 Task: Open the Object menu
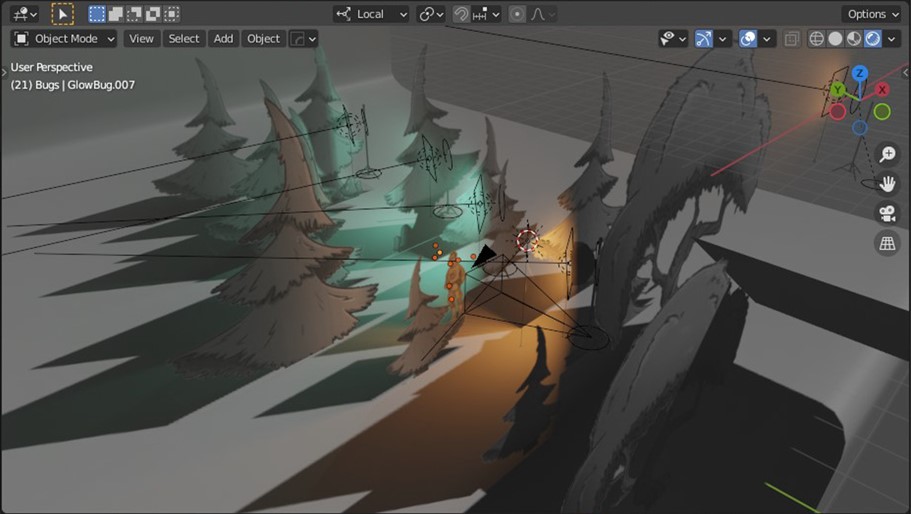tap(263, 39)
